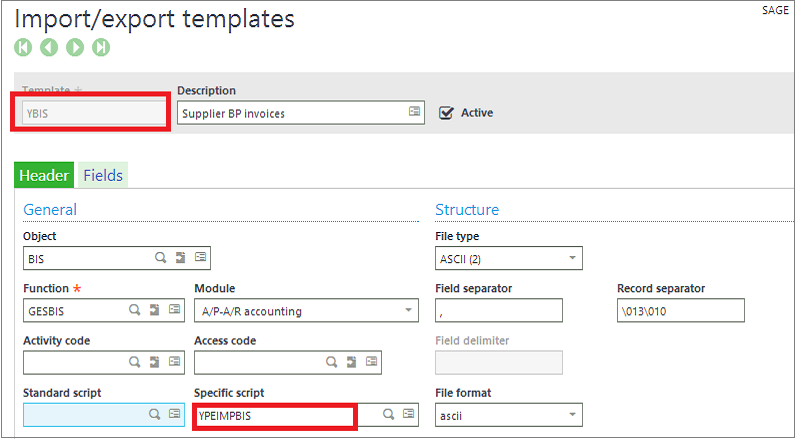Click the Record separator input field

click(680, 311)
